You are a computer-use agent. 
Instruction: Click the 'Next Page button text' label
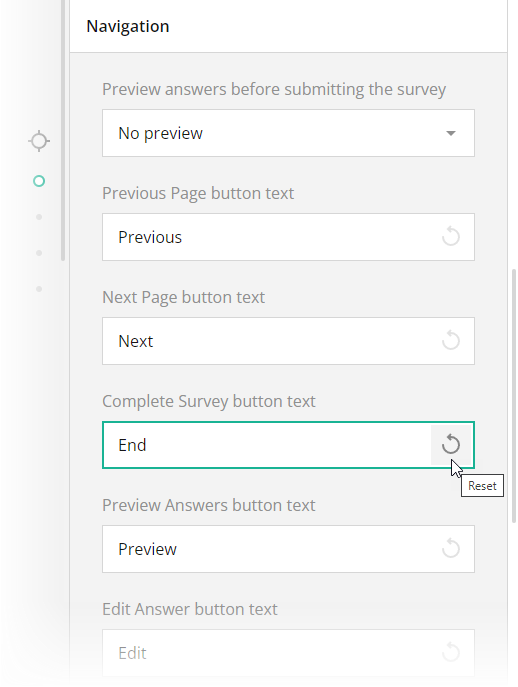183,297
